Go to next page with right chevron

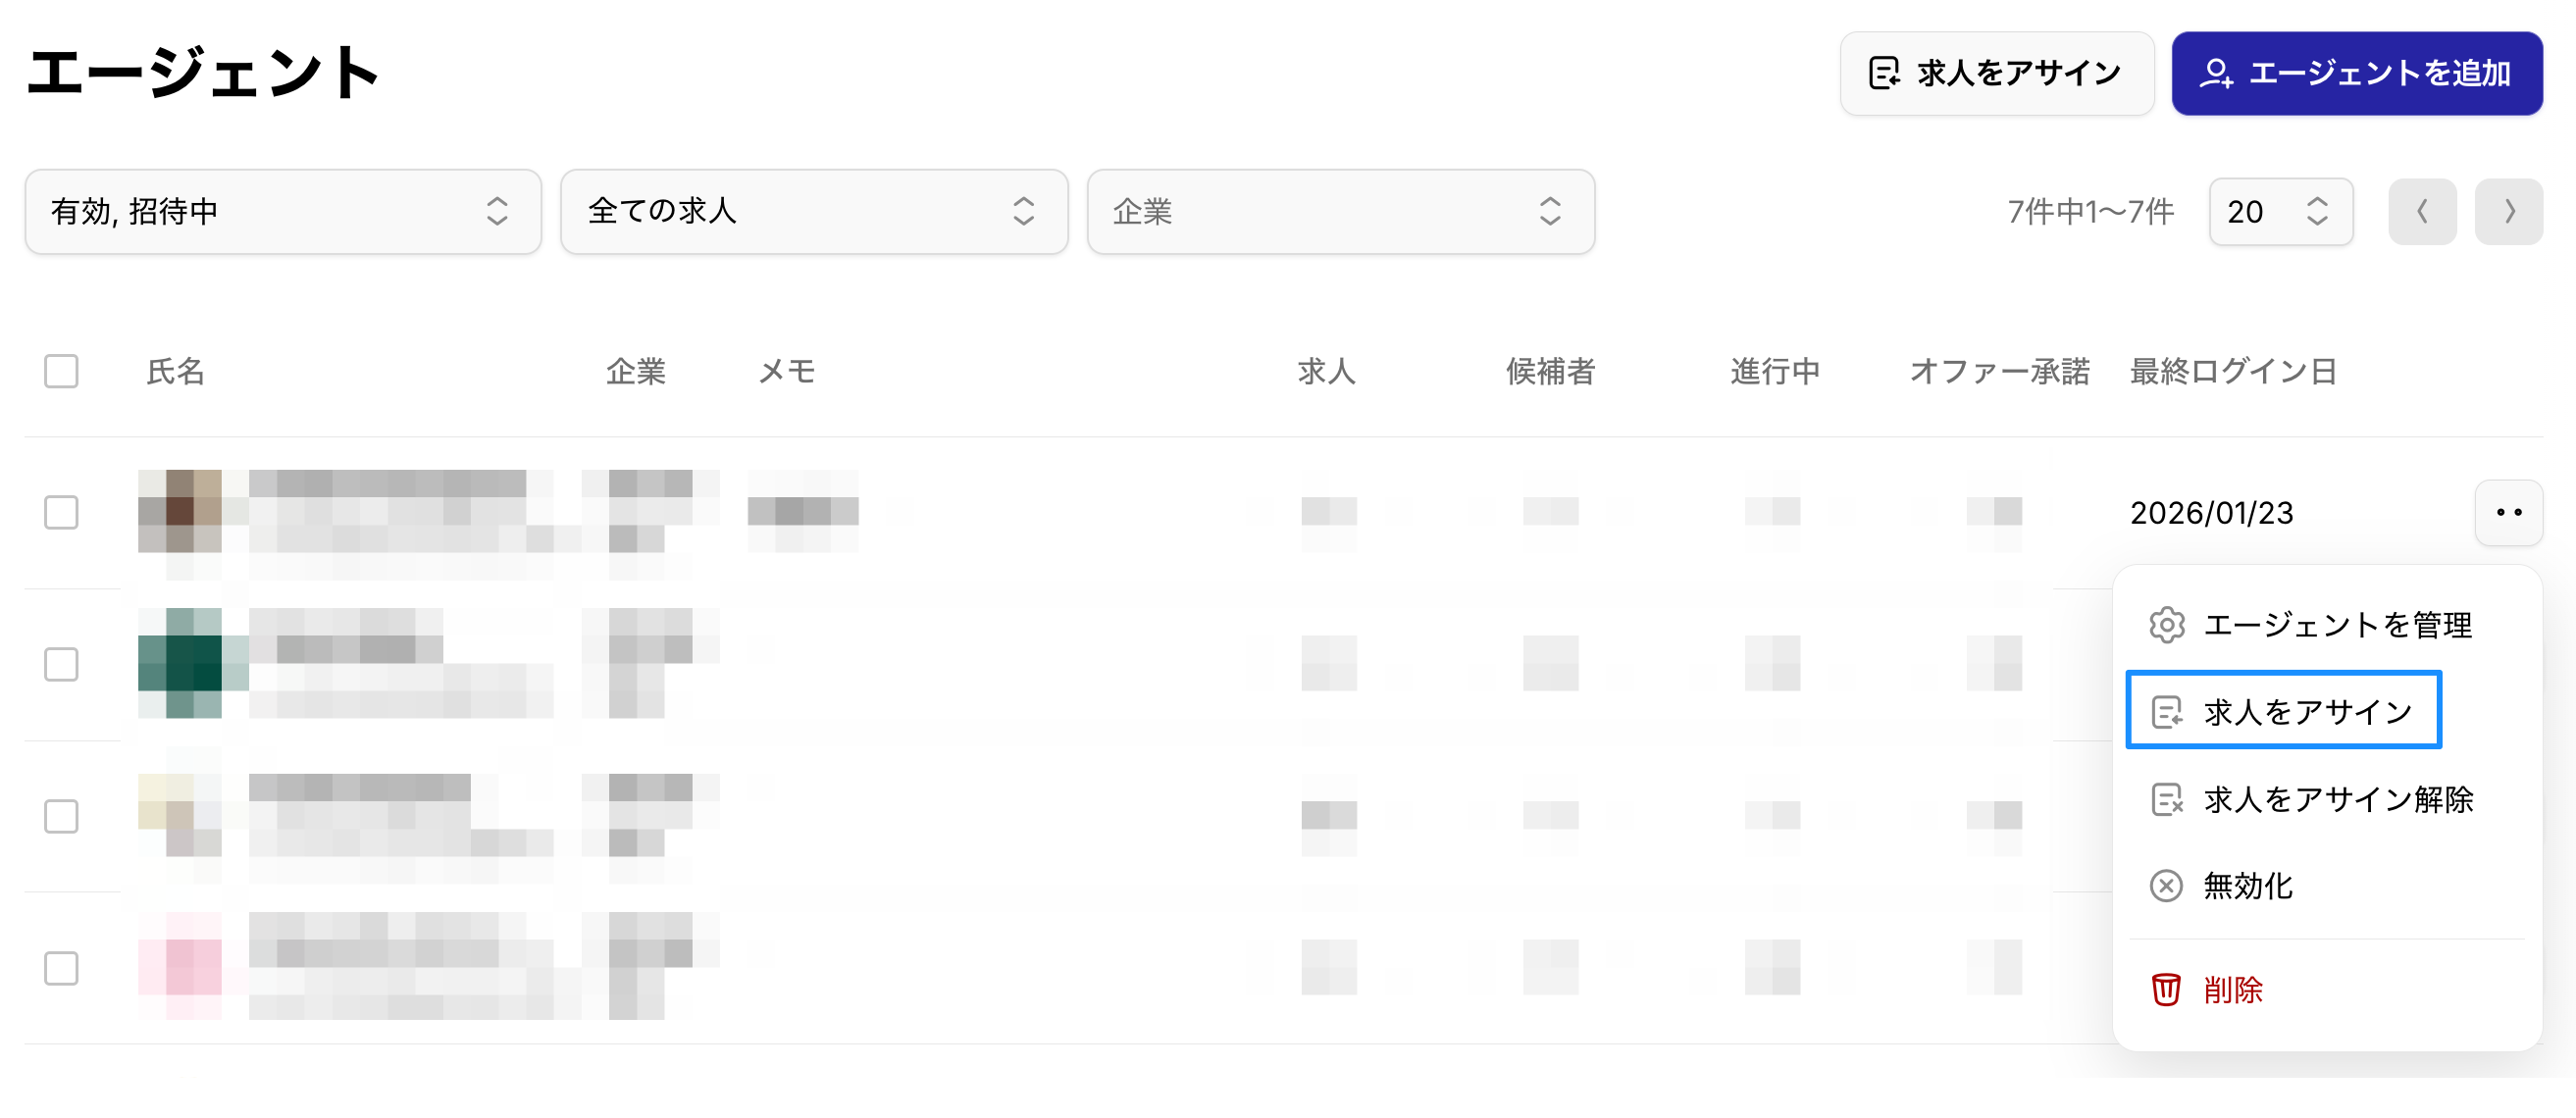[2508, 212]
